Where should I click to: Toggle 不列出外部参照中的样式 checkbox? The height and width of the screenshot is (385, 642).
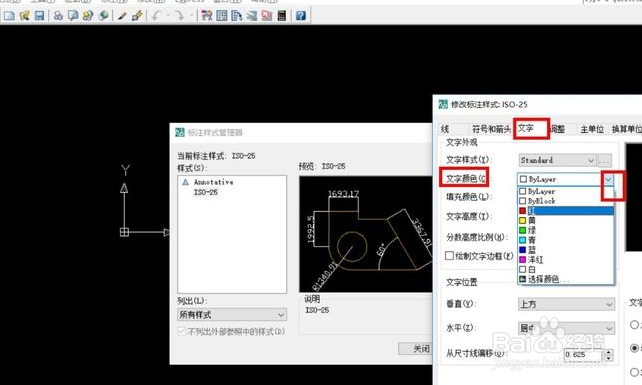tap(182, 331)
